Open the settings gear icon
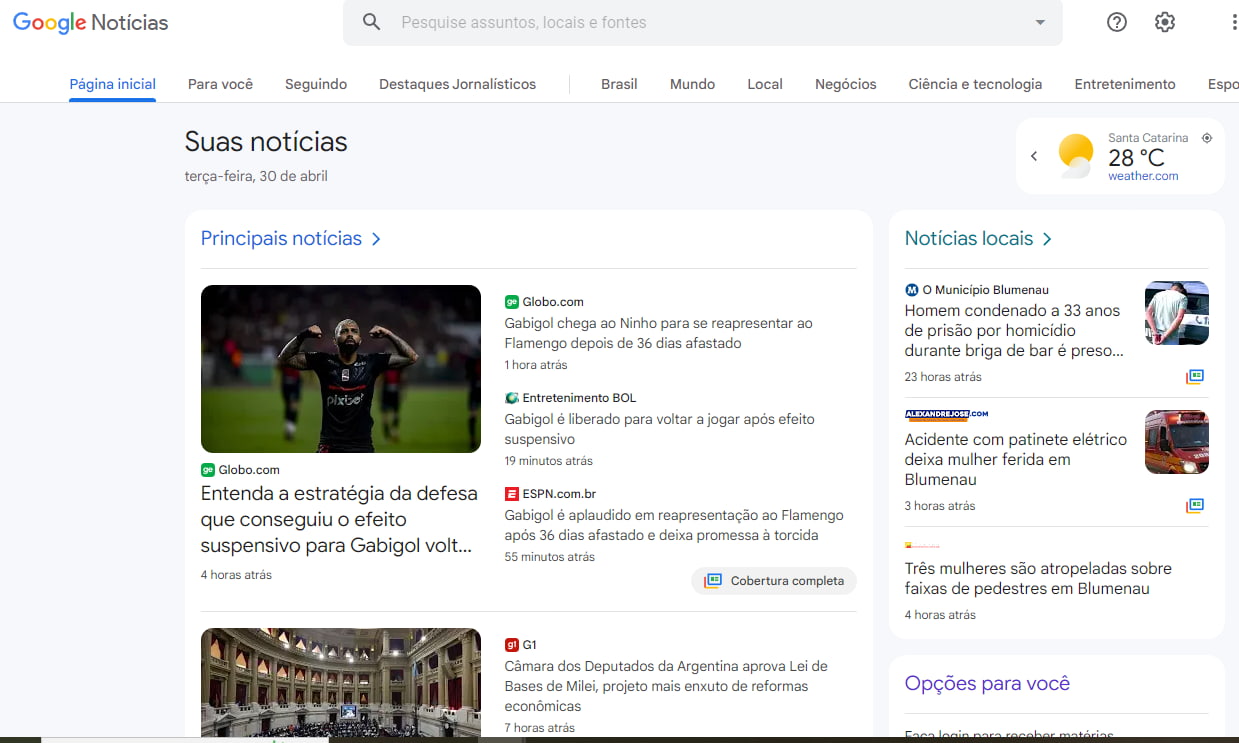The image size is (1239, 743). [1165, 22]
